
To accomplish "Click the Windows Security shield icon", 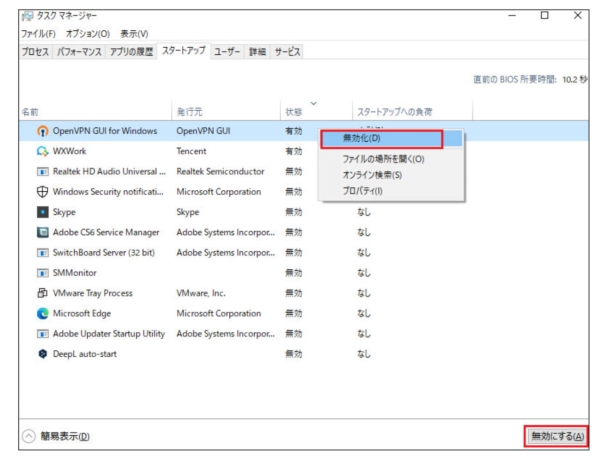I will 42,192.
